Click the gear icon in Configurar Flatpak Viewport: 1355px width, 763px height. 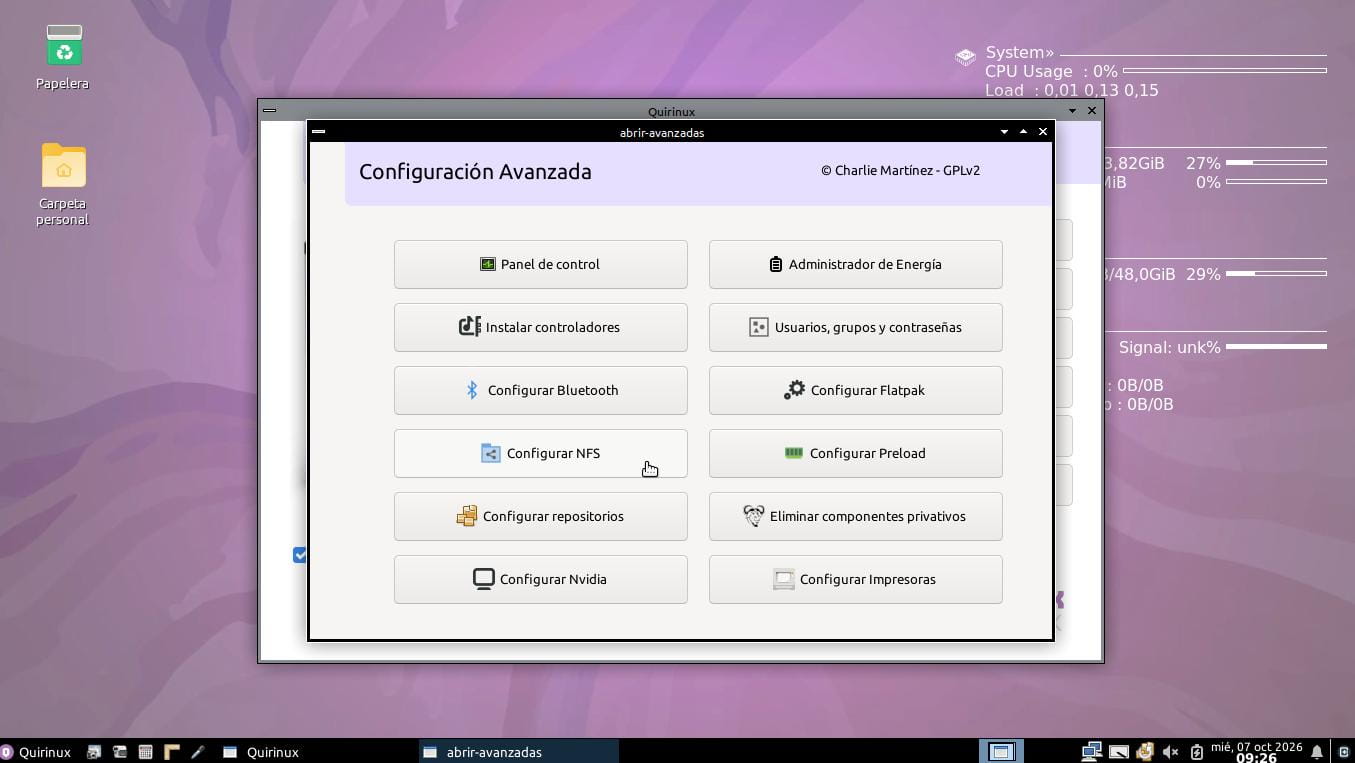coord(794,390)
